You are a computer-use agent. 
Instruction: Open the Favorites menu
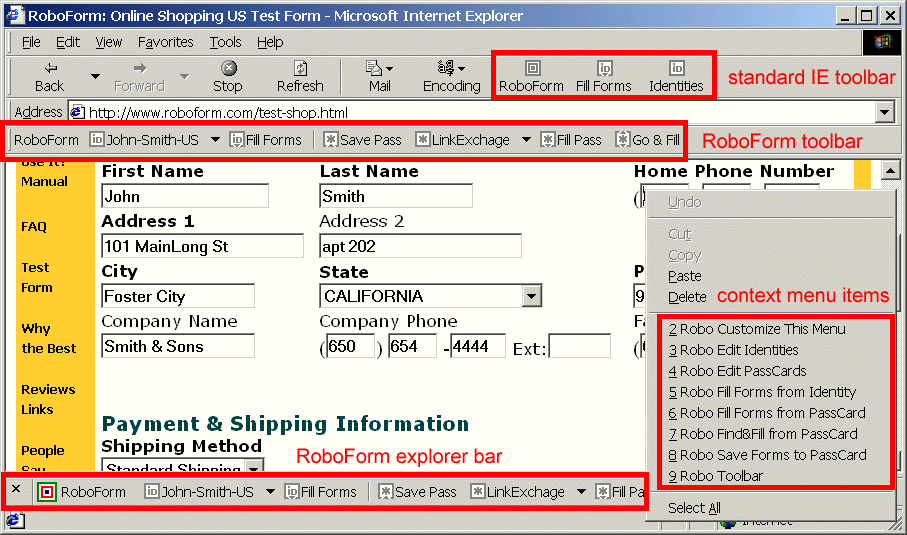pos(165,42)
